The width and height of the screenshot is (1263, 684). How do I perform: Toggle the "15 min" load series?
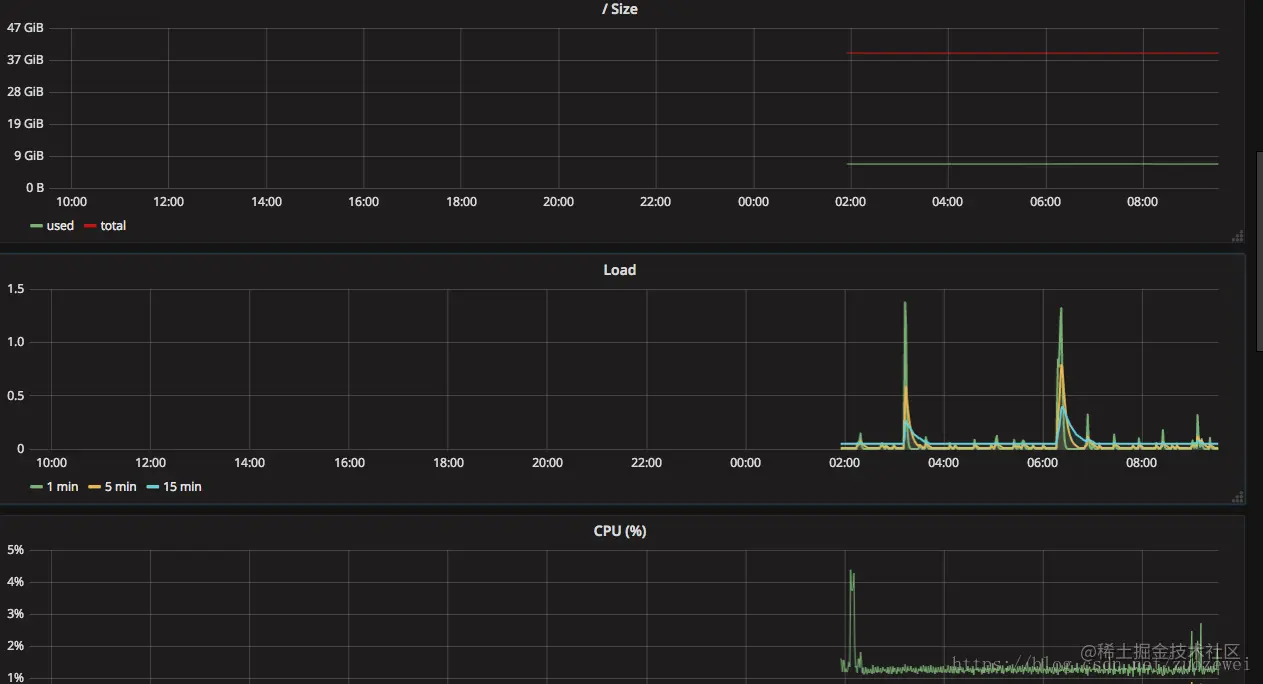[x=182, y=487]
